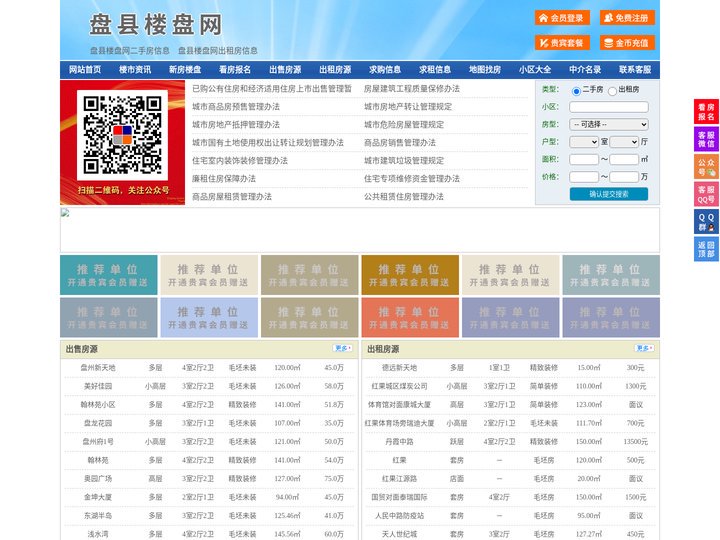Go to 网站首页 in navigation bar
720x540 pixels.
(x=85, y=70)
